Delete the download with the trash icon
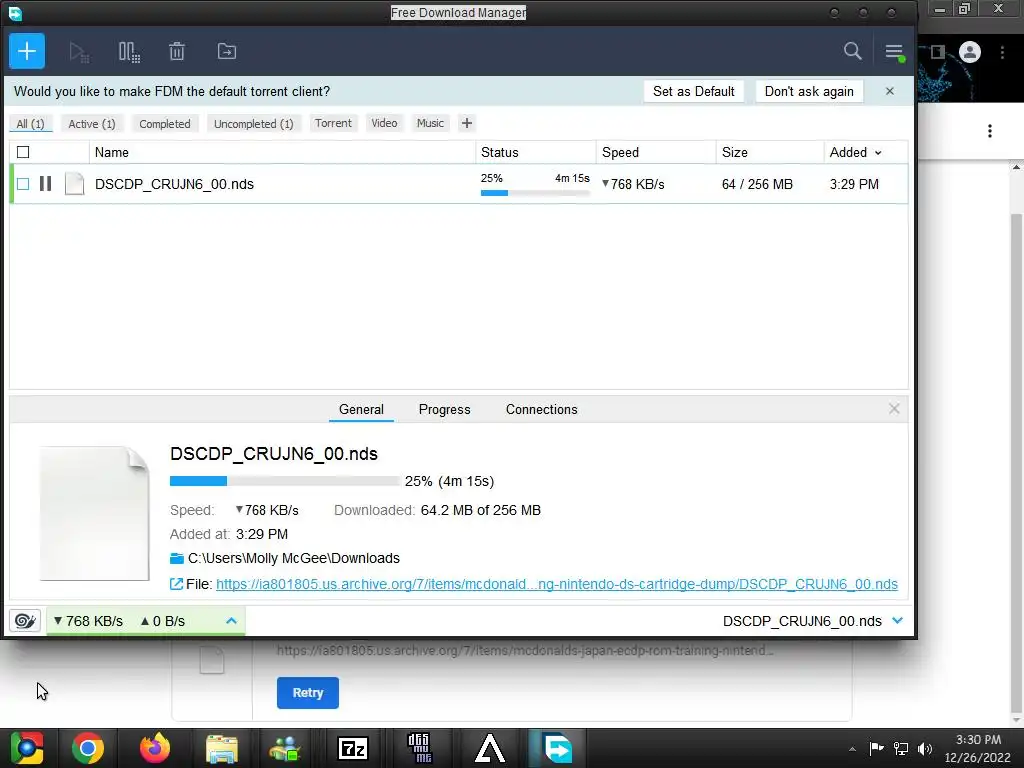Viewport: 1024px width, 768px height. click(x=177, y=52)
